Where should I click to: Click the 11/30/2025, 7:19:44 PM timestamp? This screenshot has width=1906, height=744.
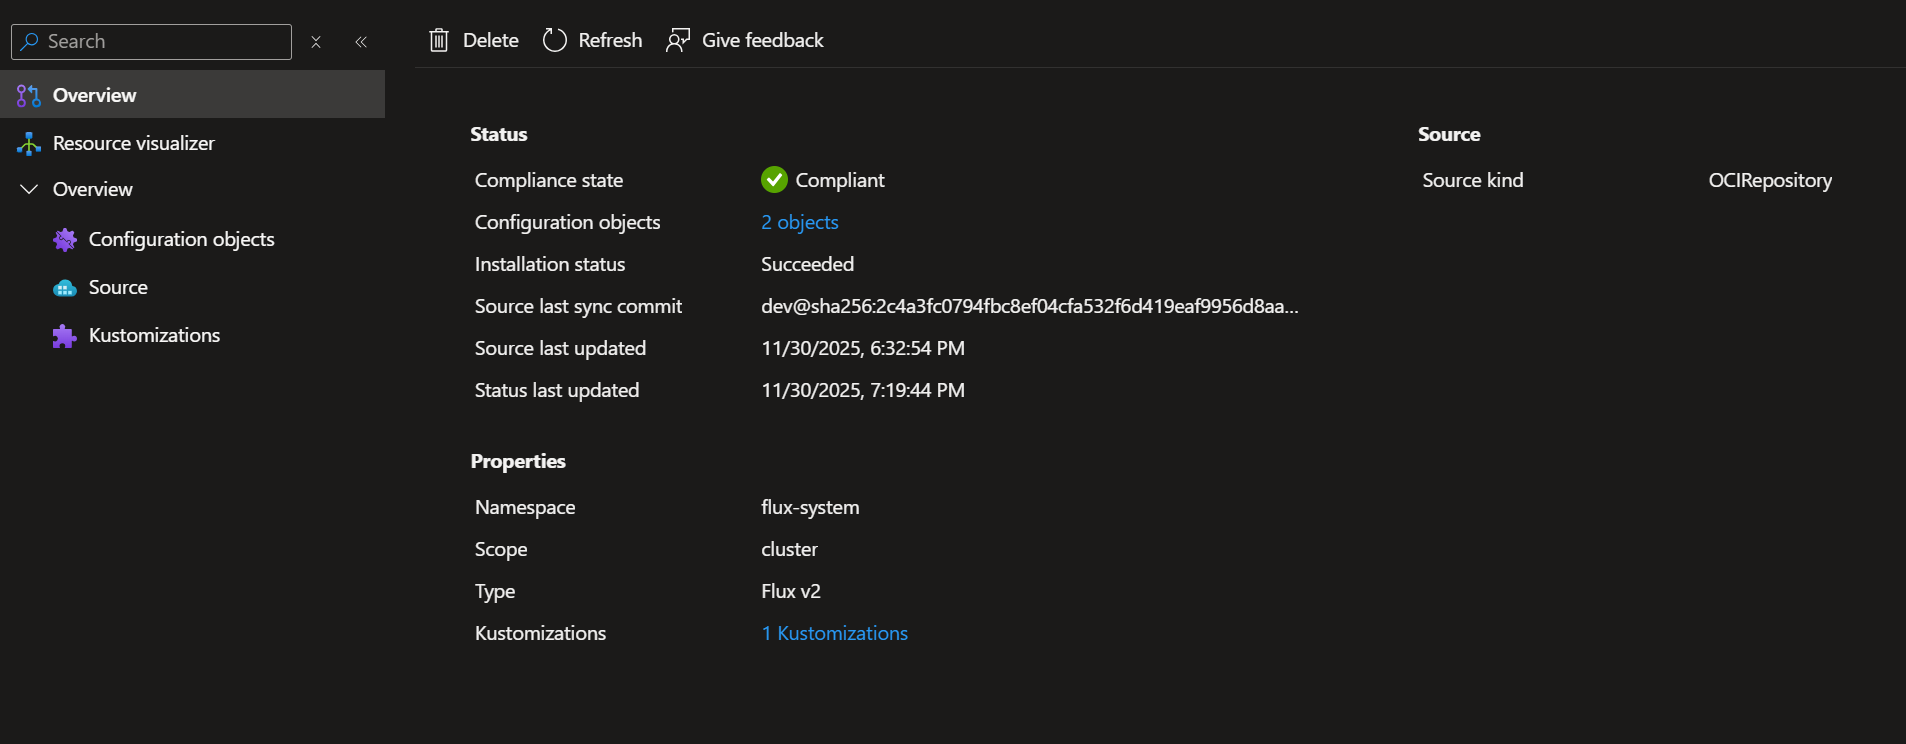(x=863, y=390)
